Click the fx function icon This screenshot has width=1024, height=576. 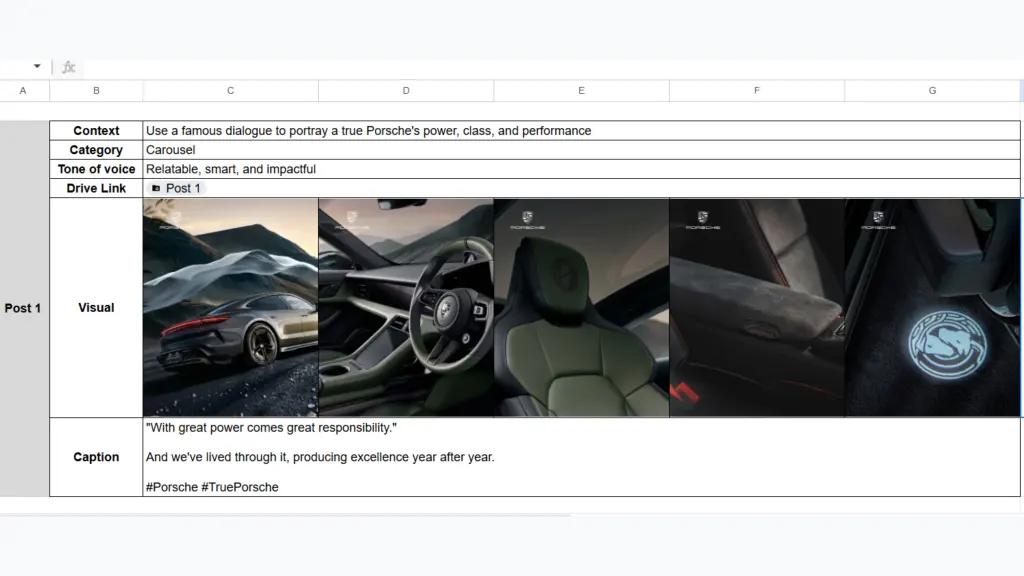pyautogui.click(x=69, y=67)
